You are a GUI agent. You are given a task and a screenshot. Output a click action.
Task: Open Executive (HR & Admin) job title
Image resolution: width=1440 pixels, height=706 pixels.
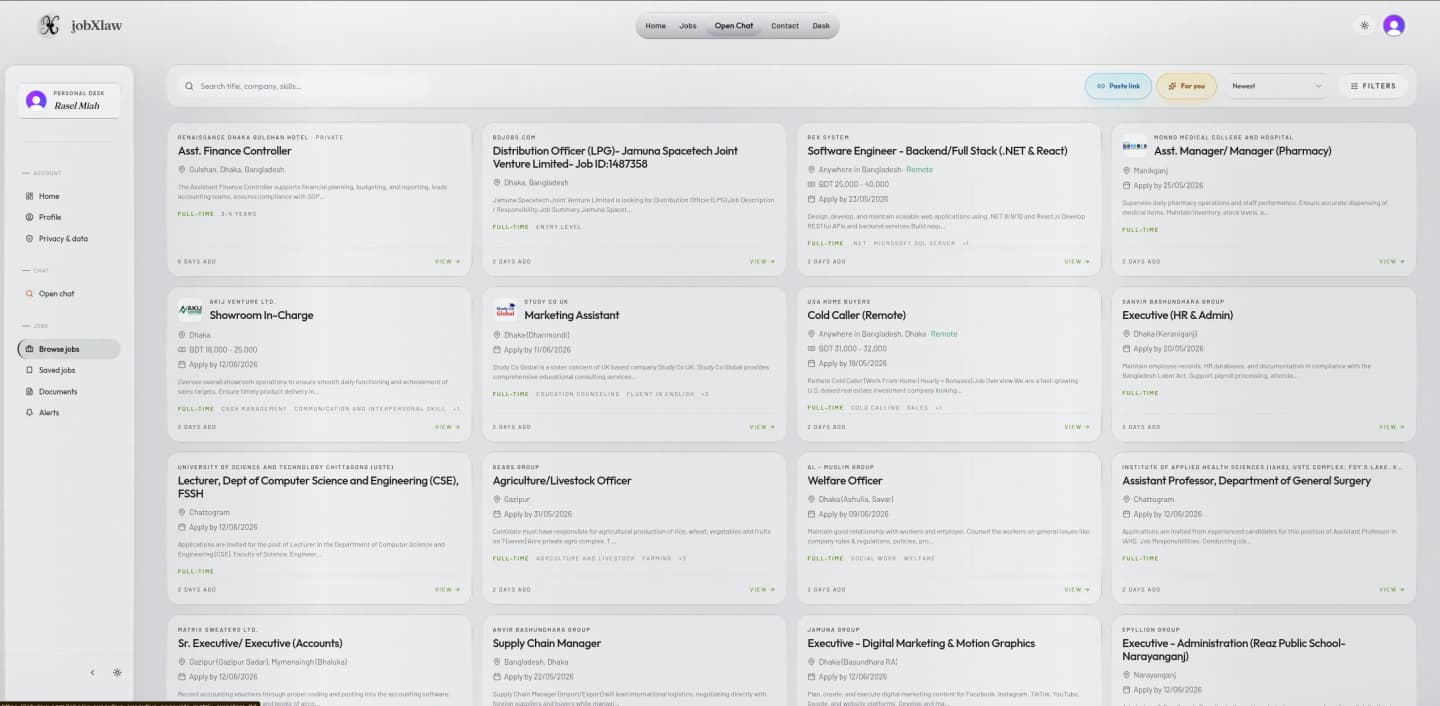pos(1178,315)
